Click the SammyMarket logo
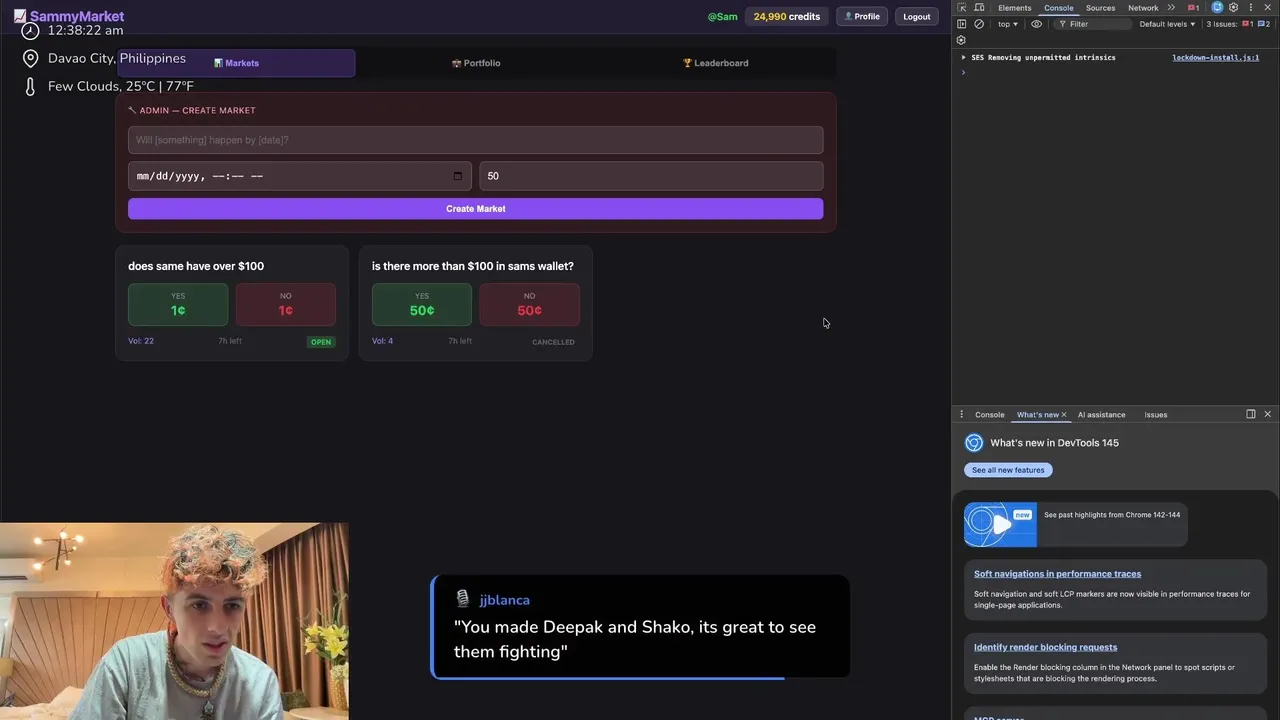 pyautogui.click(x=69, y=16)
